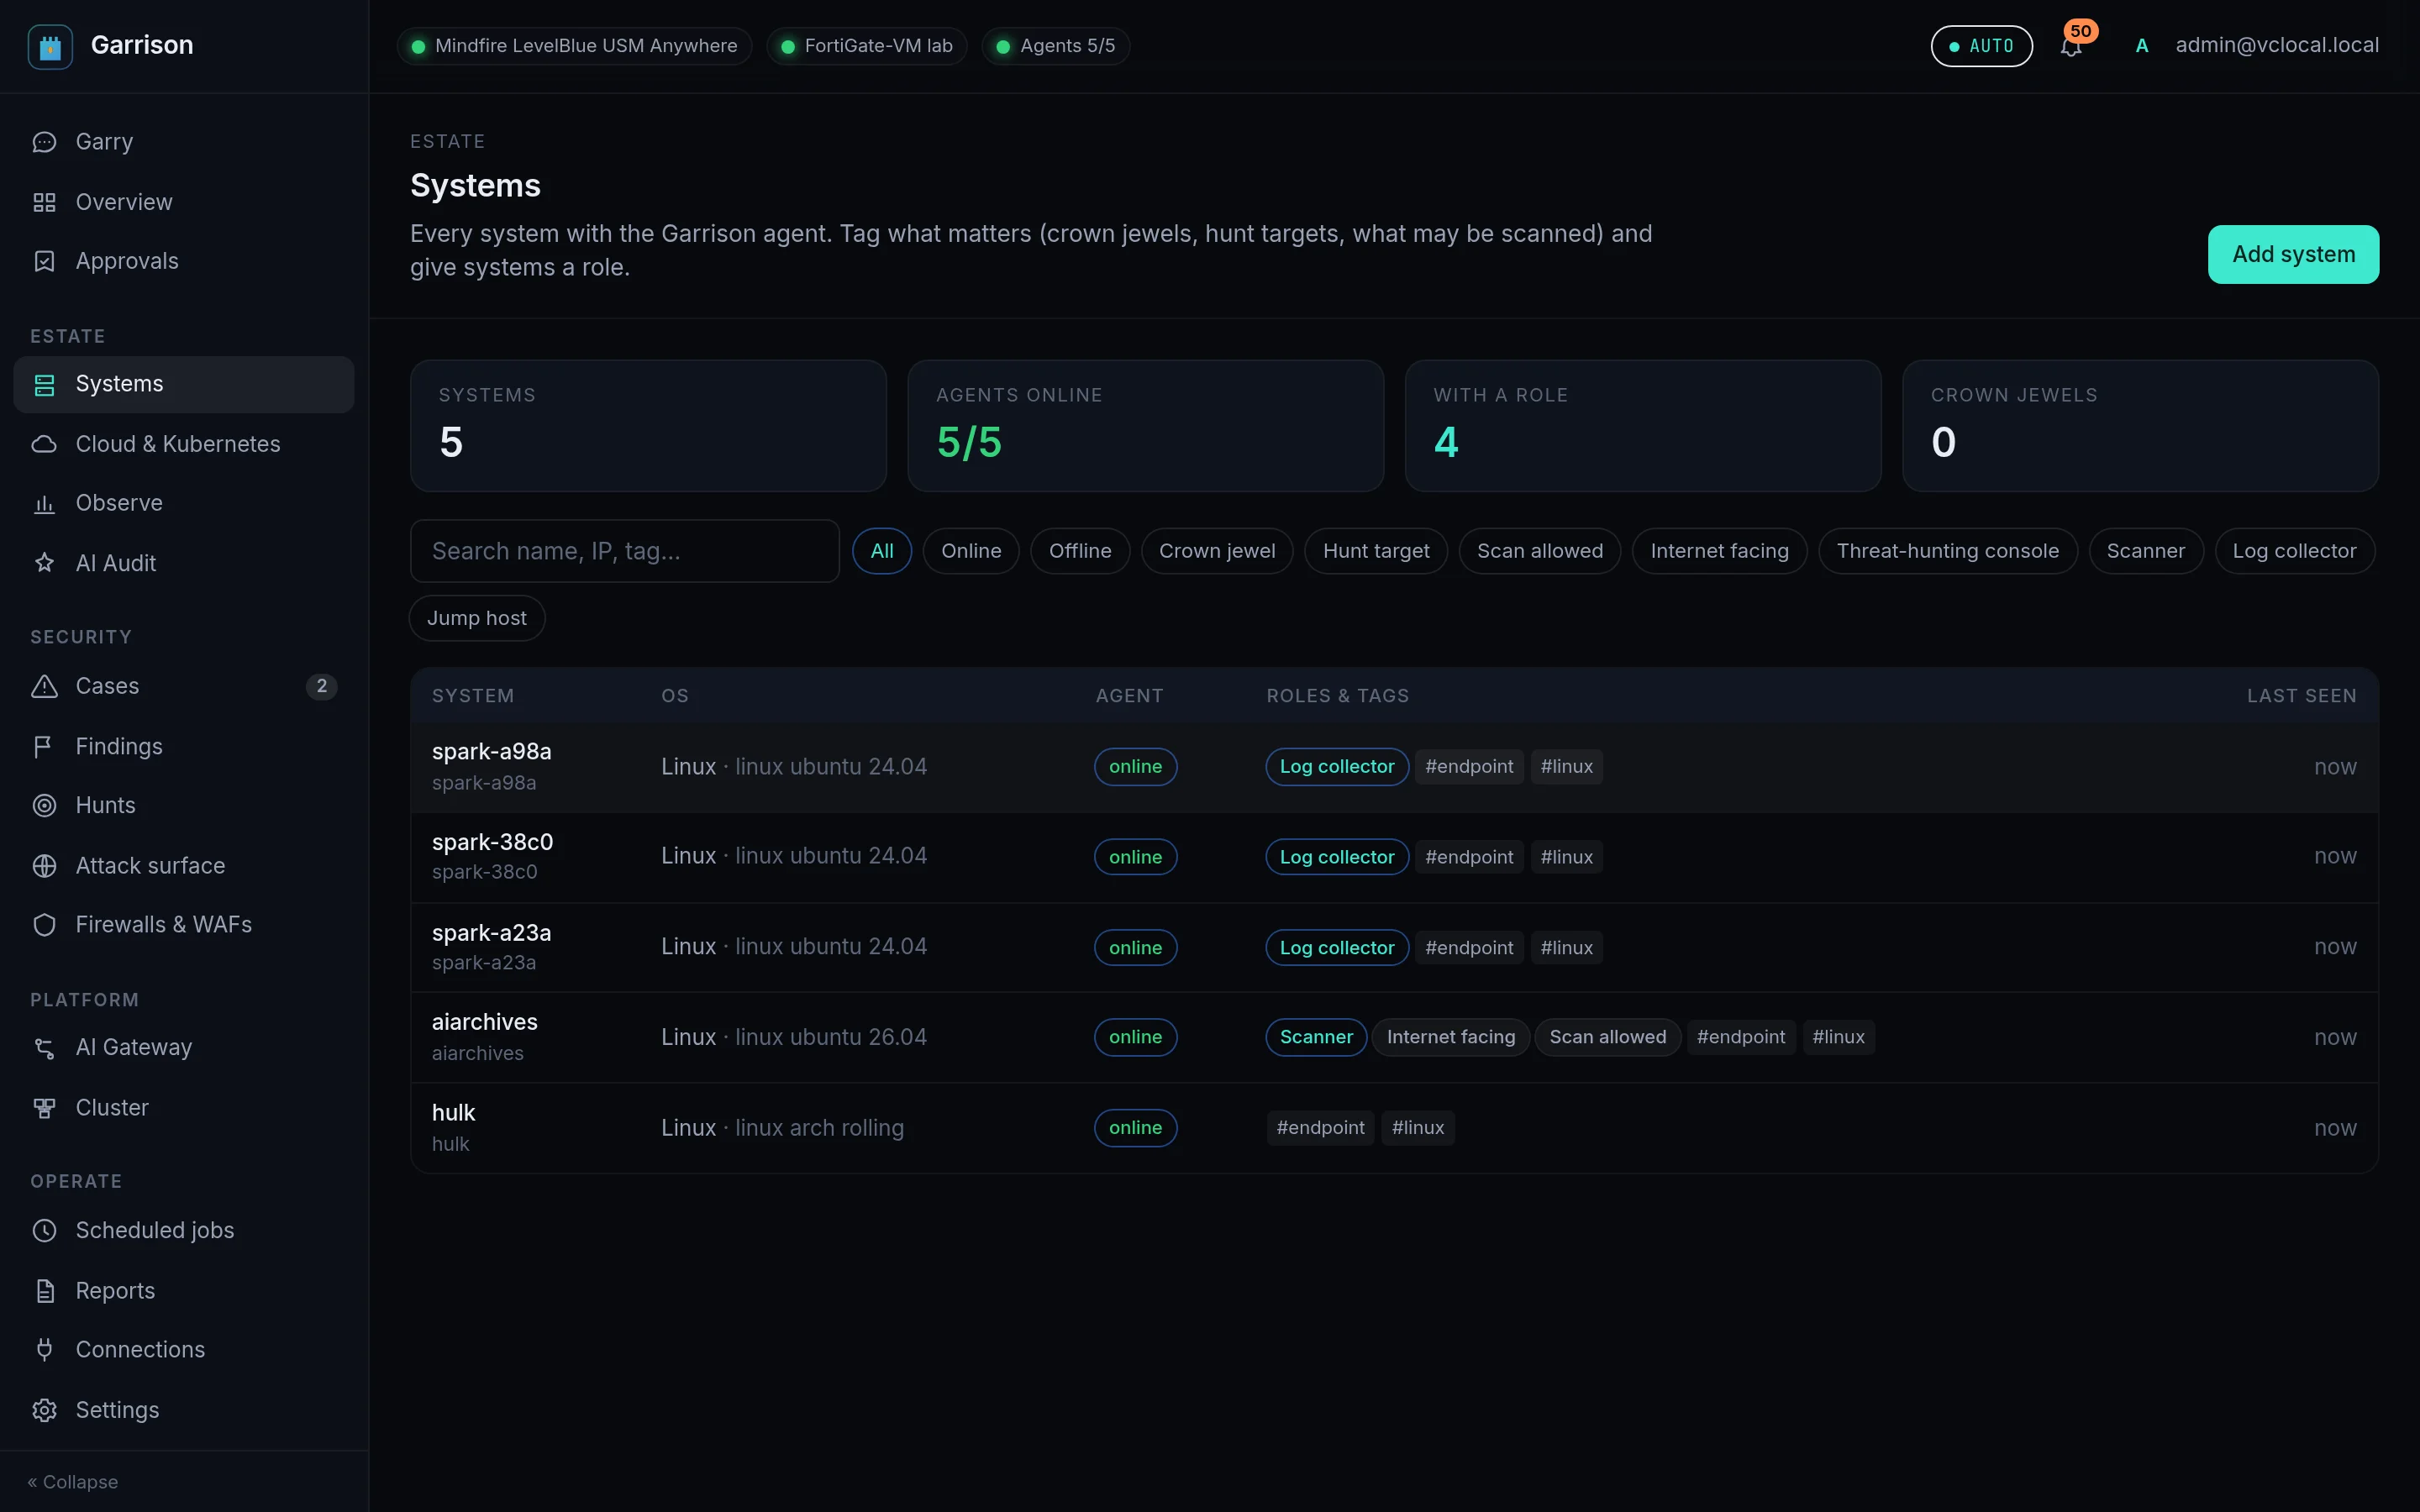The image size is (2420, 1512).
Task: Select the All filter chip
Action: coord(882,551)
